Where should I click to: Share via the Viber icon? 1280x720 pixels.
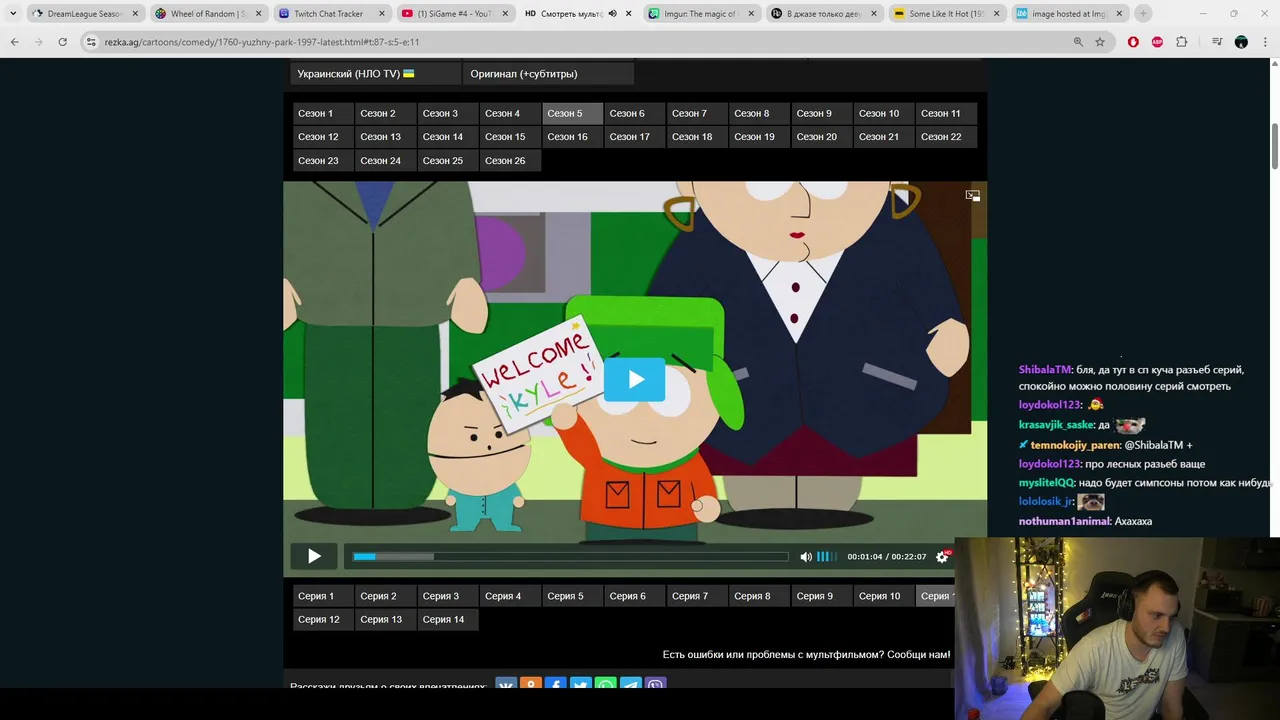click(655, 686)
